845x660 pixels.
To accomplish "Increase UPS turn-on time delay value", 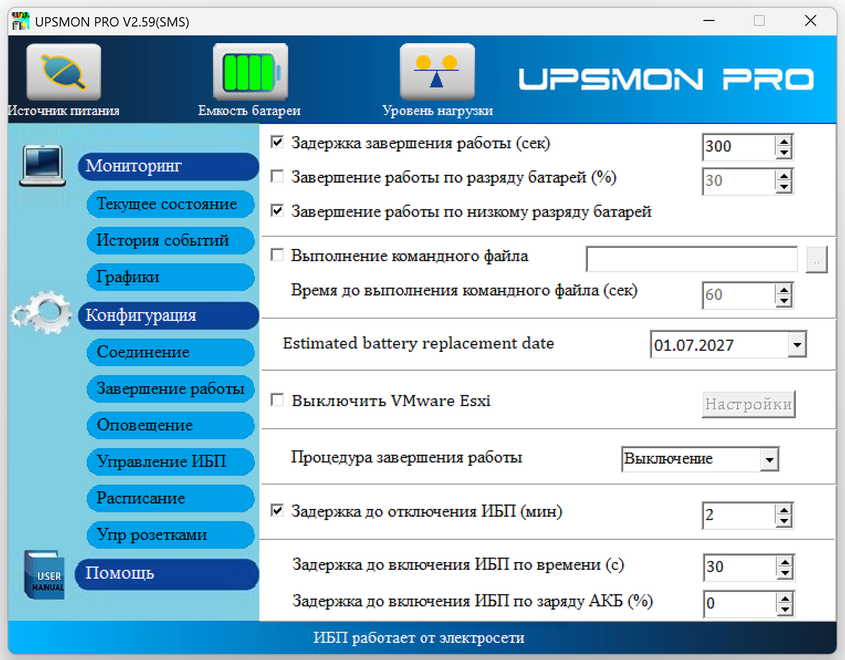I will point(785,562).
